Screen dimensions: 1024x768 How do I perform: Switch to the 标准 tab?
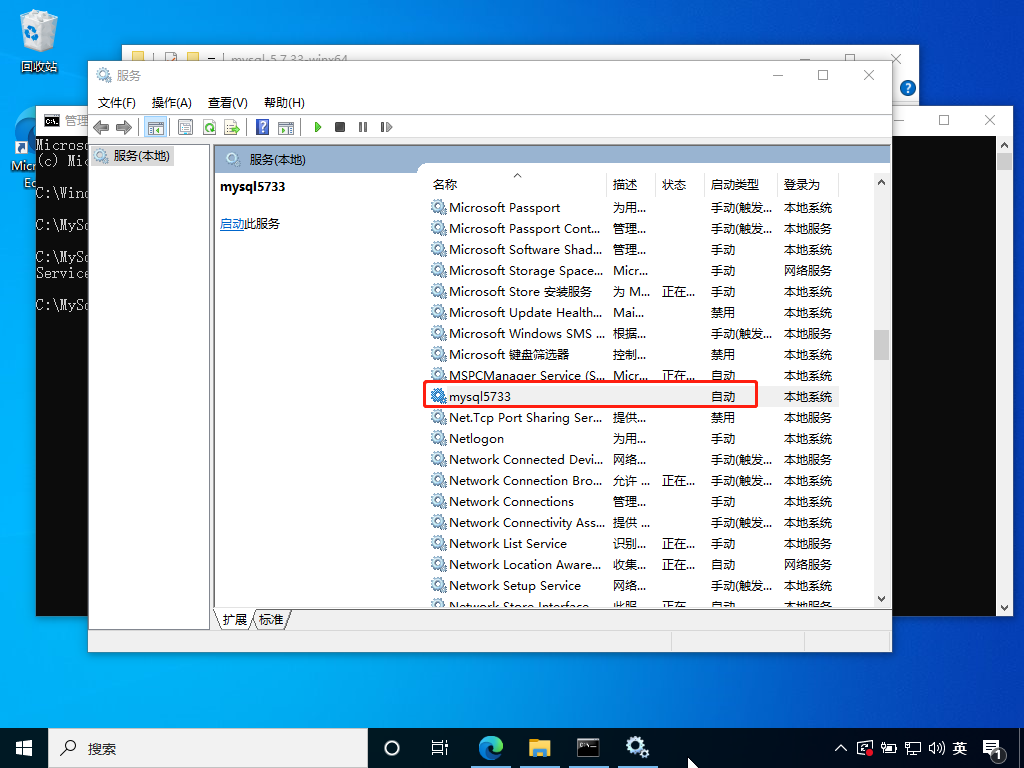pyautogui.click(x=271, y=620)
